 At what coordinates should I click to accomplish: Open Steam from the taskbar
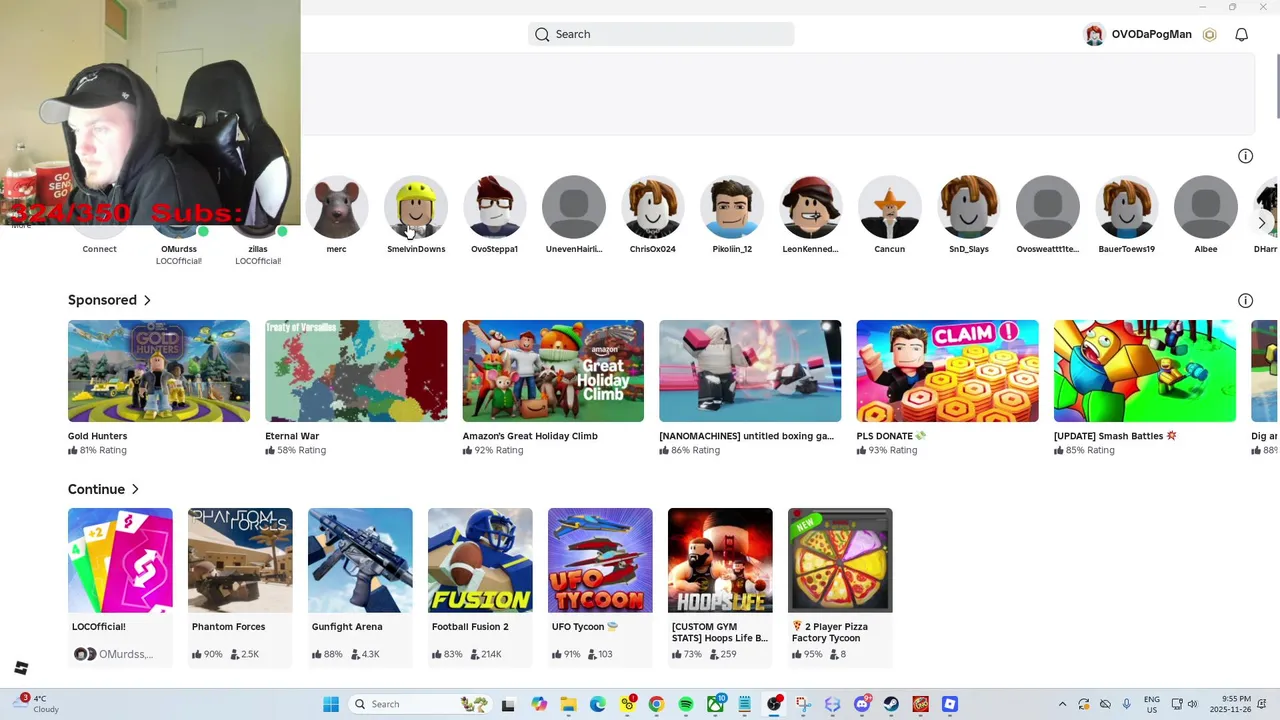pyautogui.click(x=891, y=704)
